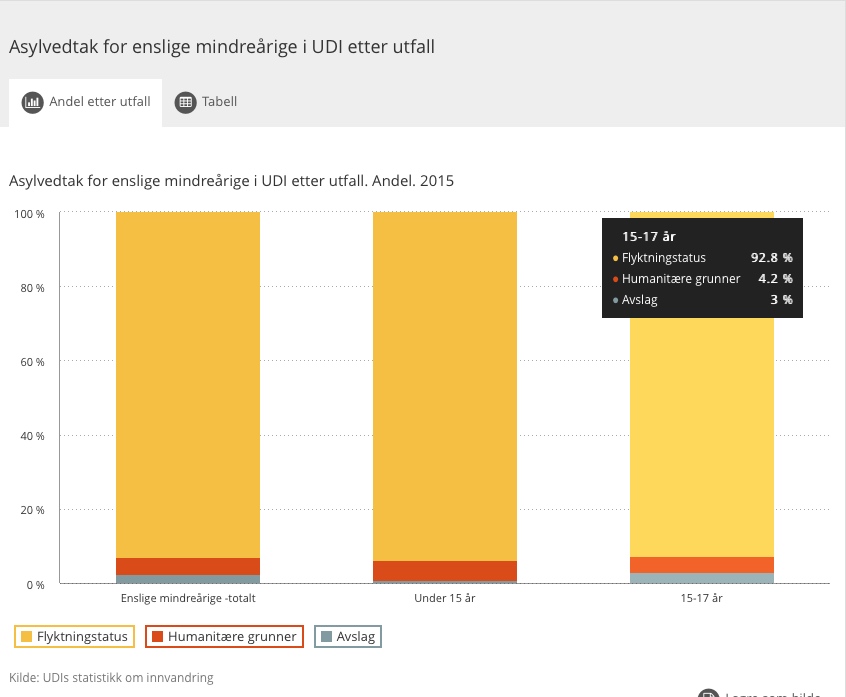Switch to the Tabell tab
Screen dimensions: 846x697
(x=206, y=102)
